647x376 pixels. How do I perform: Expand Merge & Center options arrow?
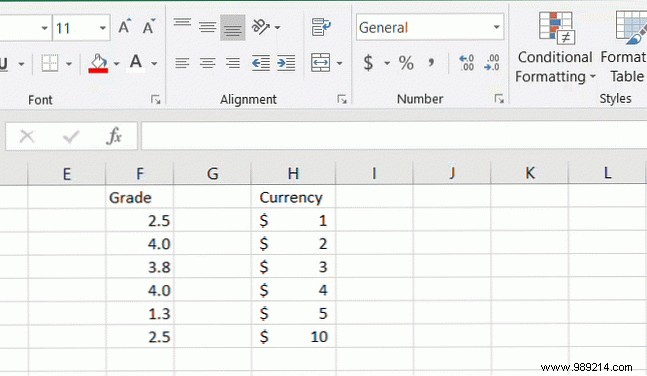click(339, 63)
